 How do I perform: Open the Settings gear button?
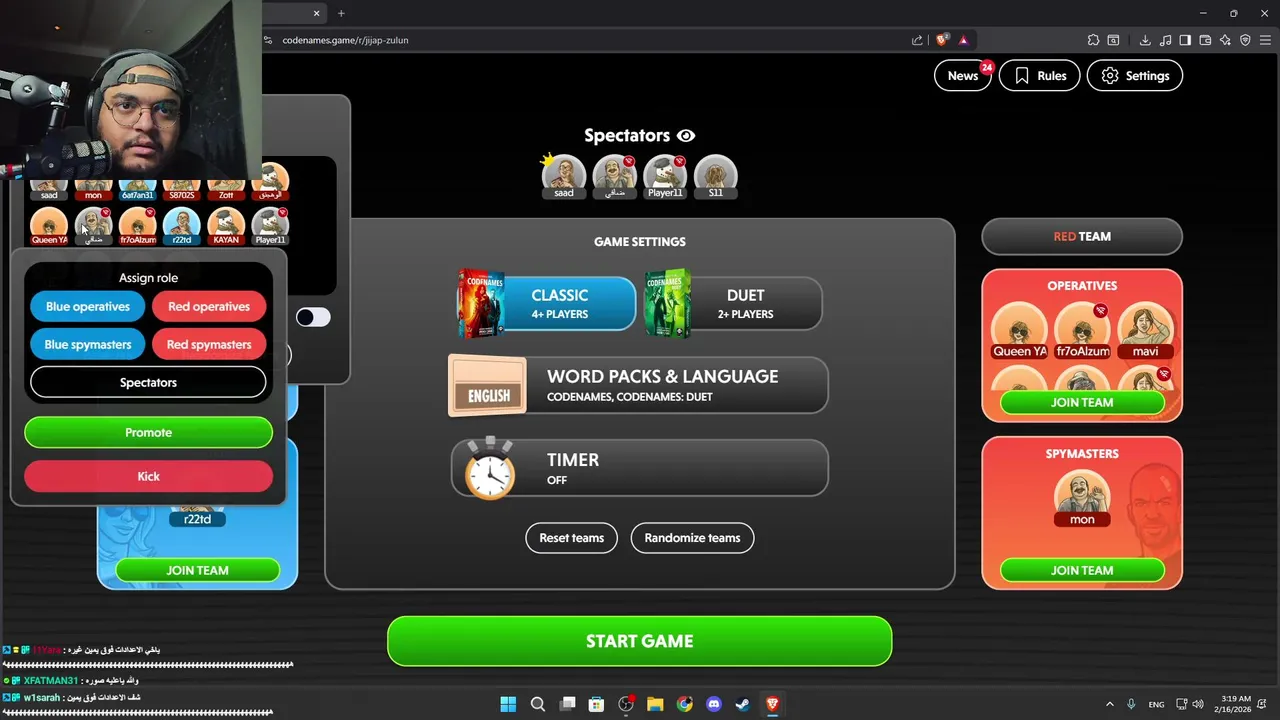click(x=1135, y=76)
